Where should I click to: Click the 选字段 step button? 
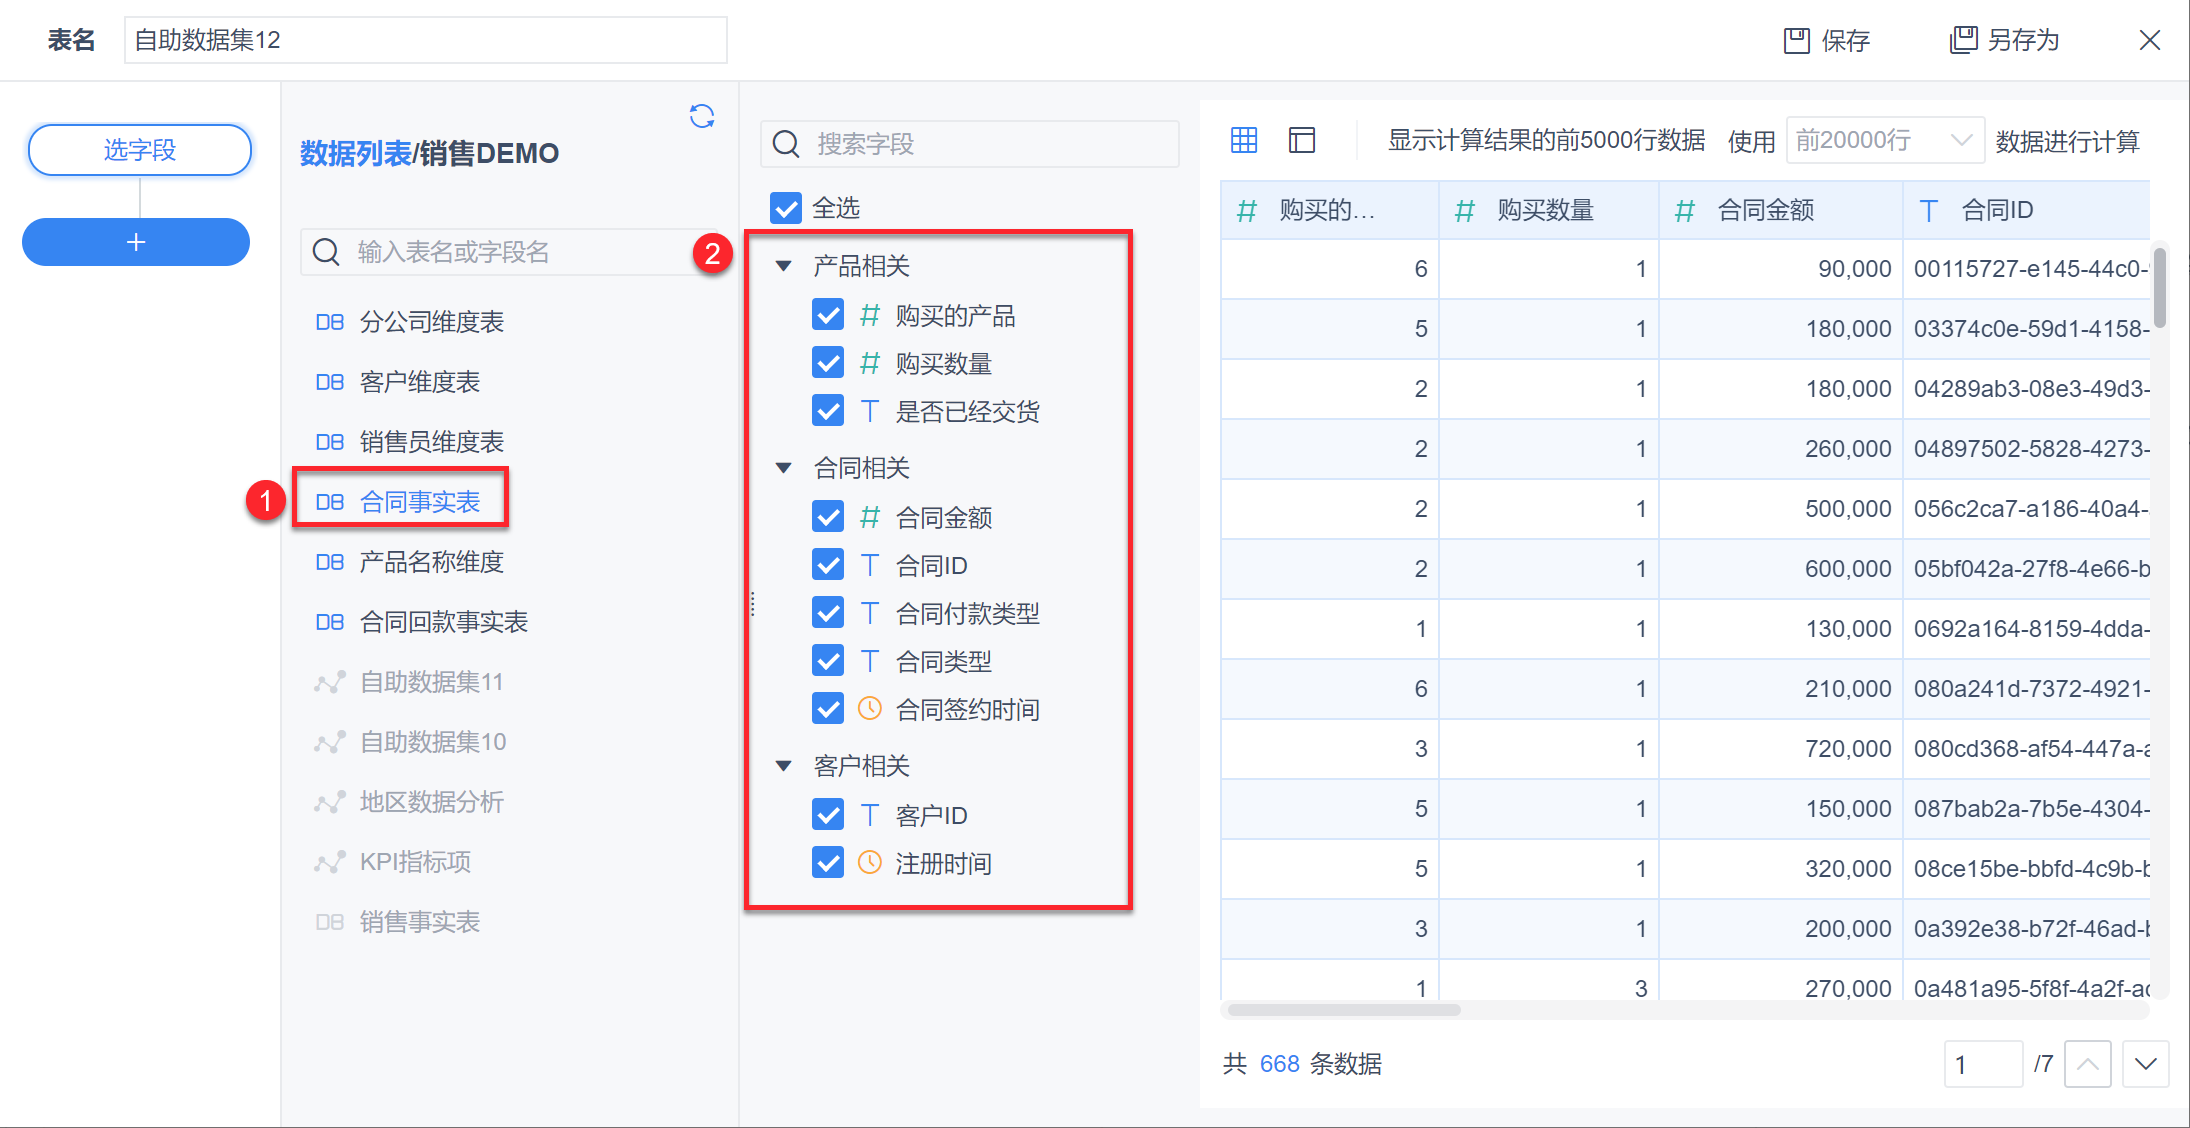click(139, 150)
